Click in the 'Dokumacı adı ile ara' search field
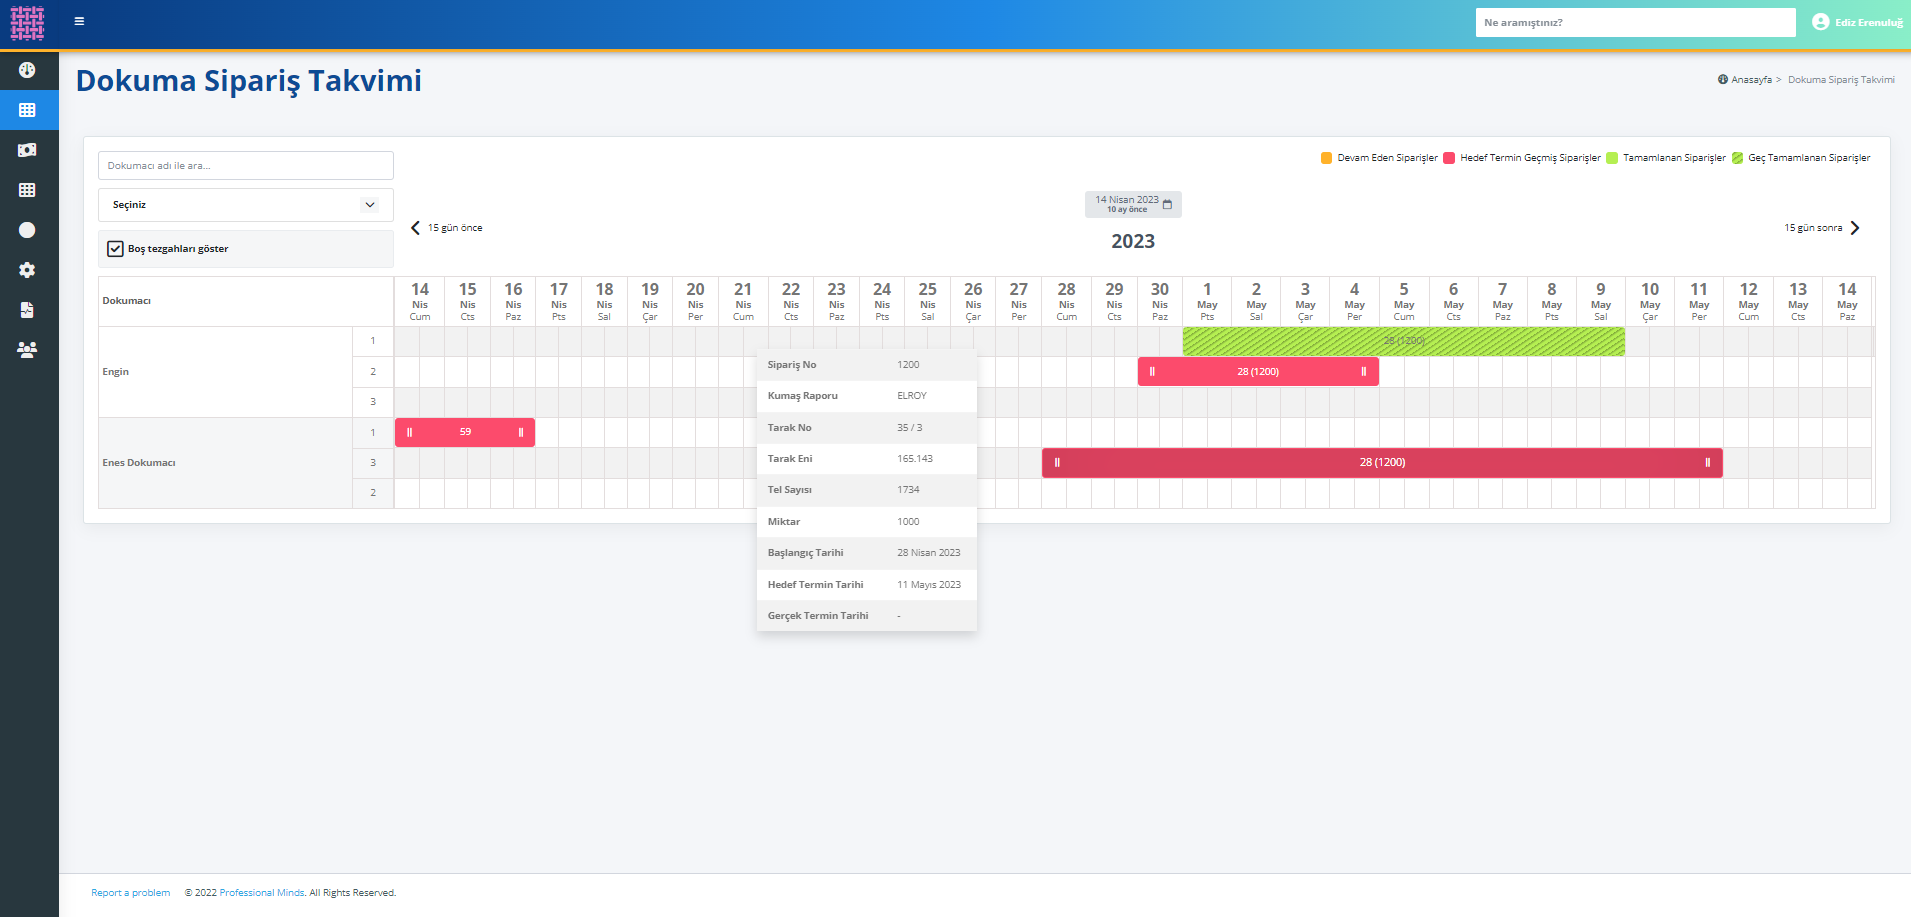1911x924 pixels. pos(245,166)
